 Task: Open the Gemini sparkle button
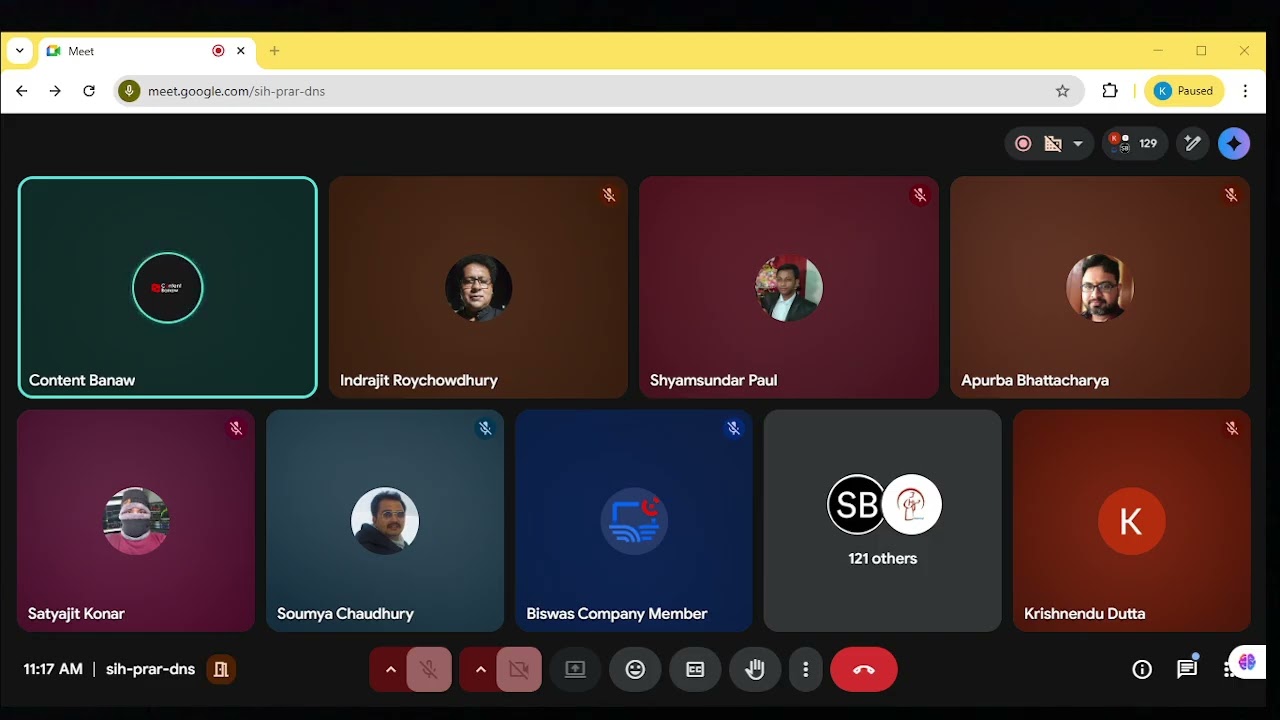coord(1234,144)
